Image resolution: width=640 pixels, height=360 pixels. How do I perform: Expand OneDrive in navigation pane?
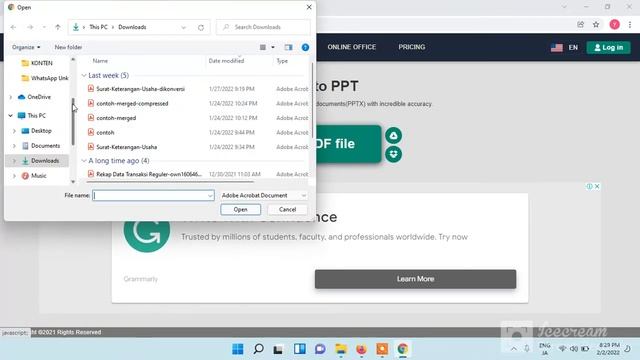[x=11, y=97]
